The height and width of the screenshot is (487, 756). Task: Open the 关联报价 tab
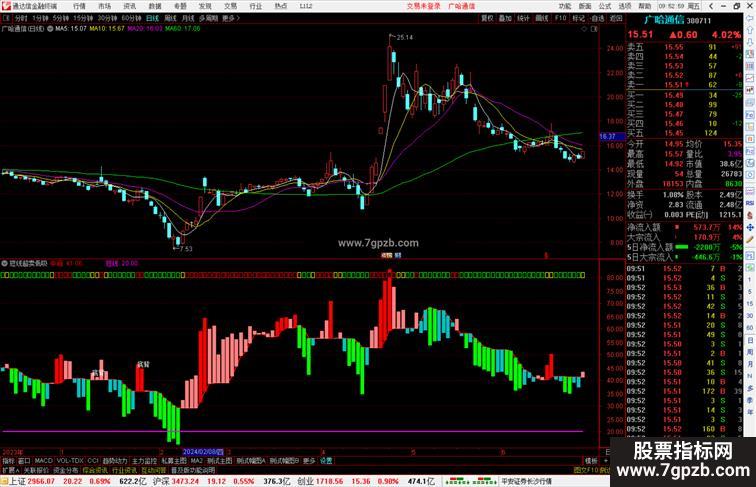point(37,470)
